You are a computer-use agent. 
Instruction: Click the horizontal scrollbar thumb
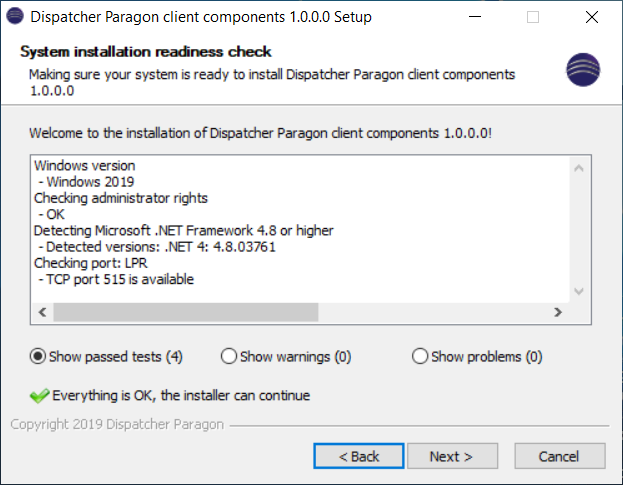pyautogui.click(x=185, y=313)
